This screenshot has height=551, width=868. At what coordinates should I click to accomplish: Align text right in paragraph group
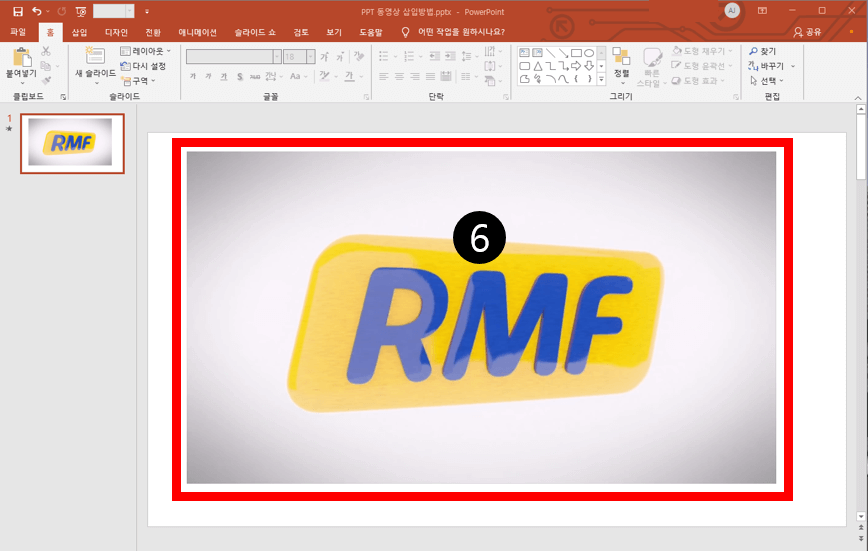415,77
